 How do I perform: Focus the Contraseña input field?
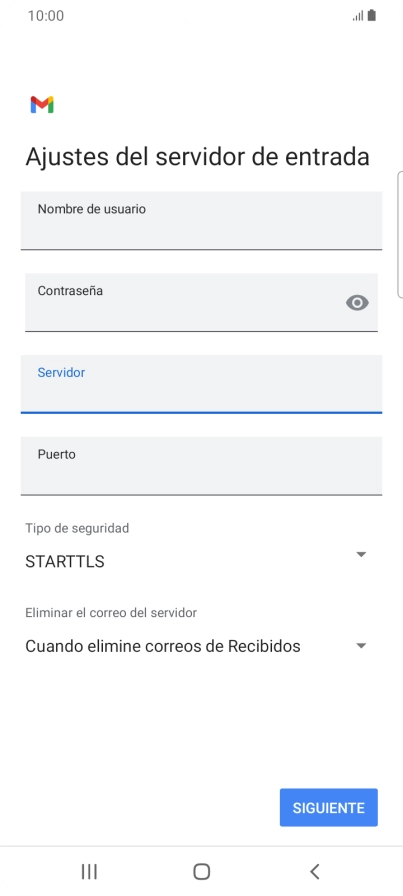pyautogui.click(x=201, y=302)
